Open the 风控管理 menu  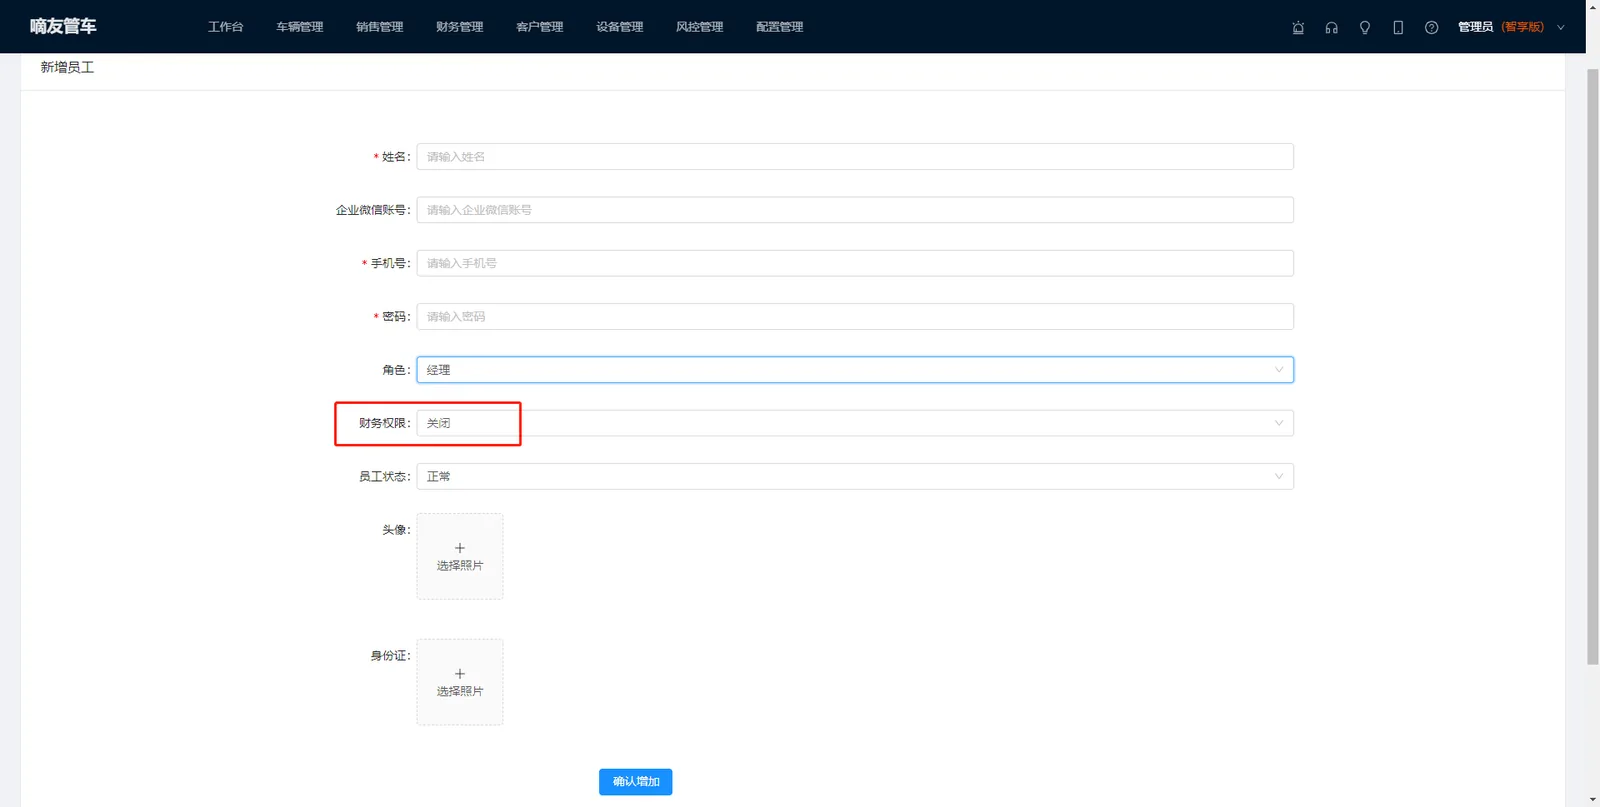pyautogui.click(x=700, y=27)
